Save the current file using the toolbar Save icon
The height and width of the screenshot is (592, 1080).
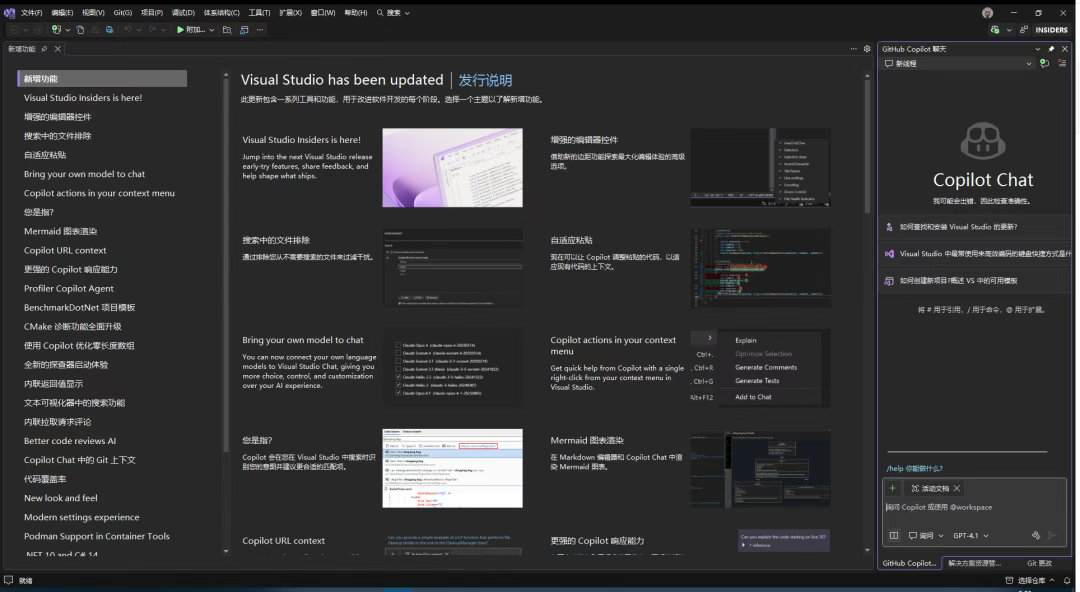tap(110, 30)
